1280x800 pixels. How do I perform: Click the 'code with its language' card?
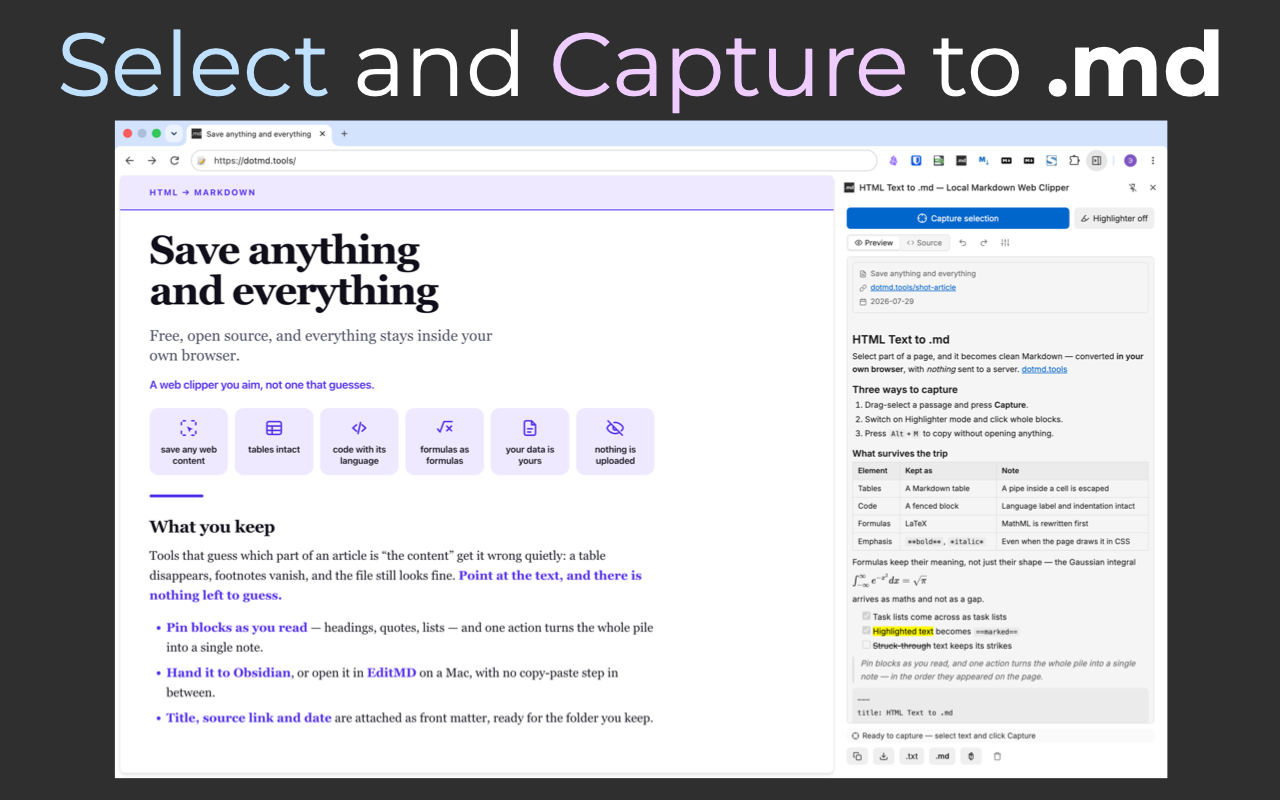pyautogui.click(x=359, y=441)
